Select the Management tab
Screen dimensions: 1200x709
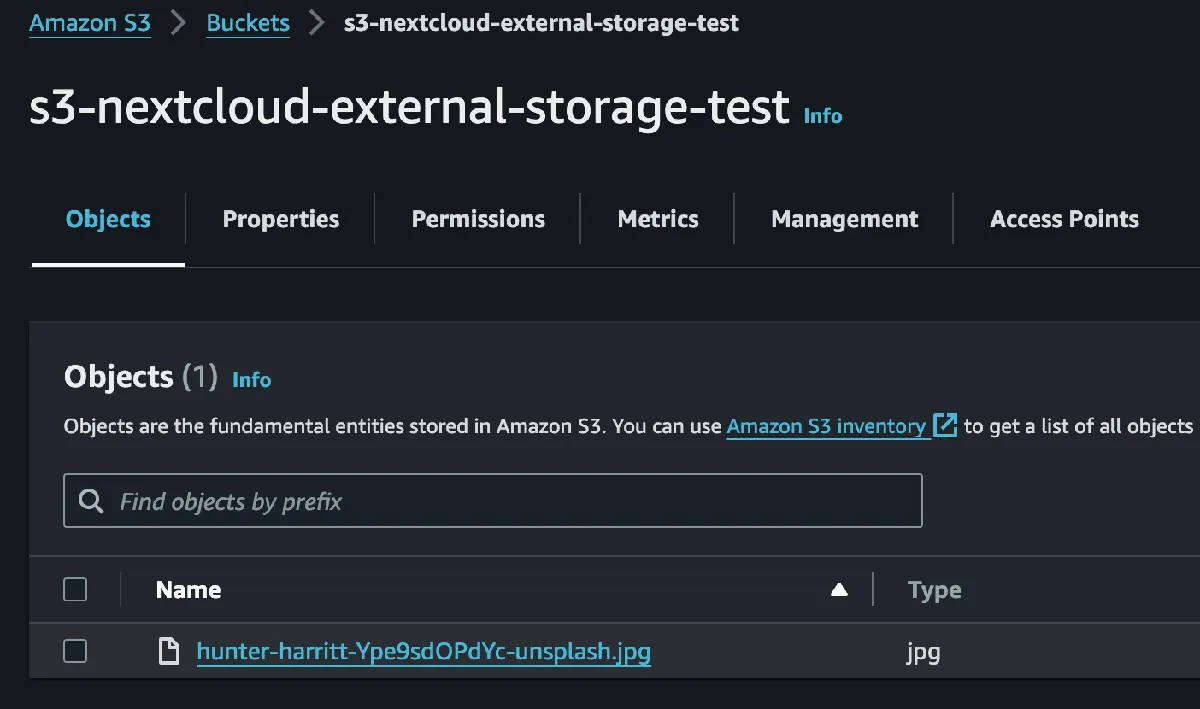[x=845, y=219]
